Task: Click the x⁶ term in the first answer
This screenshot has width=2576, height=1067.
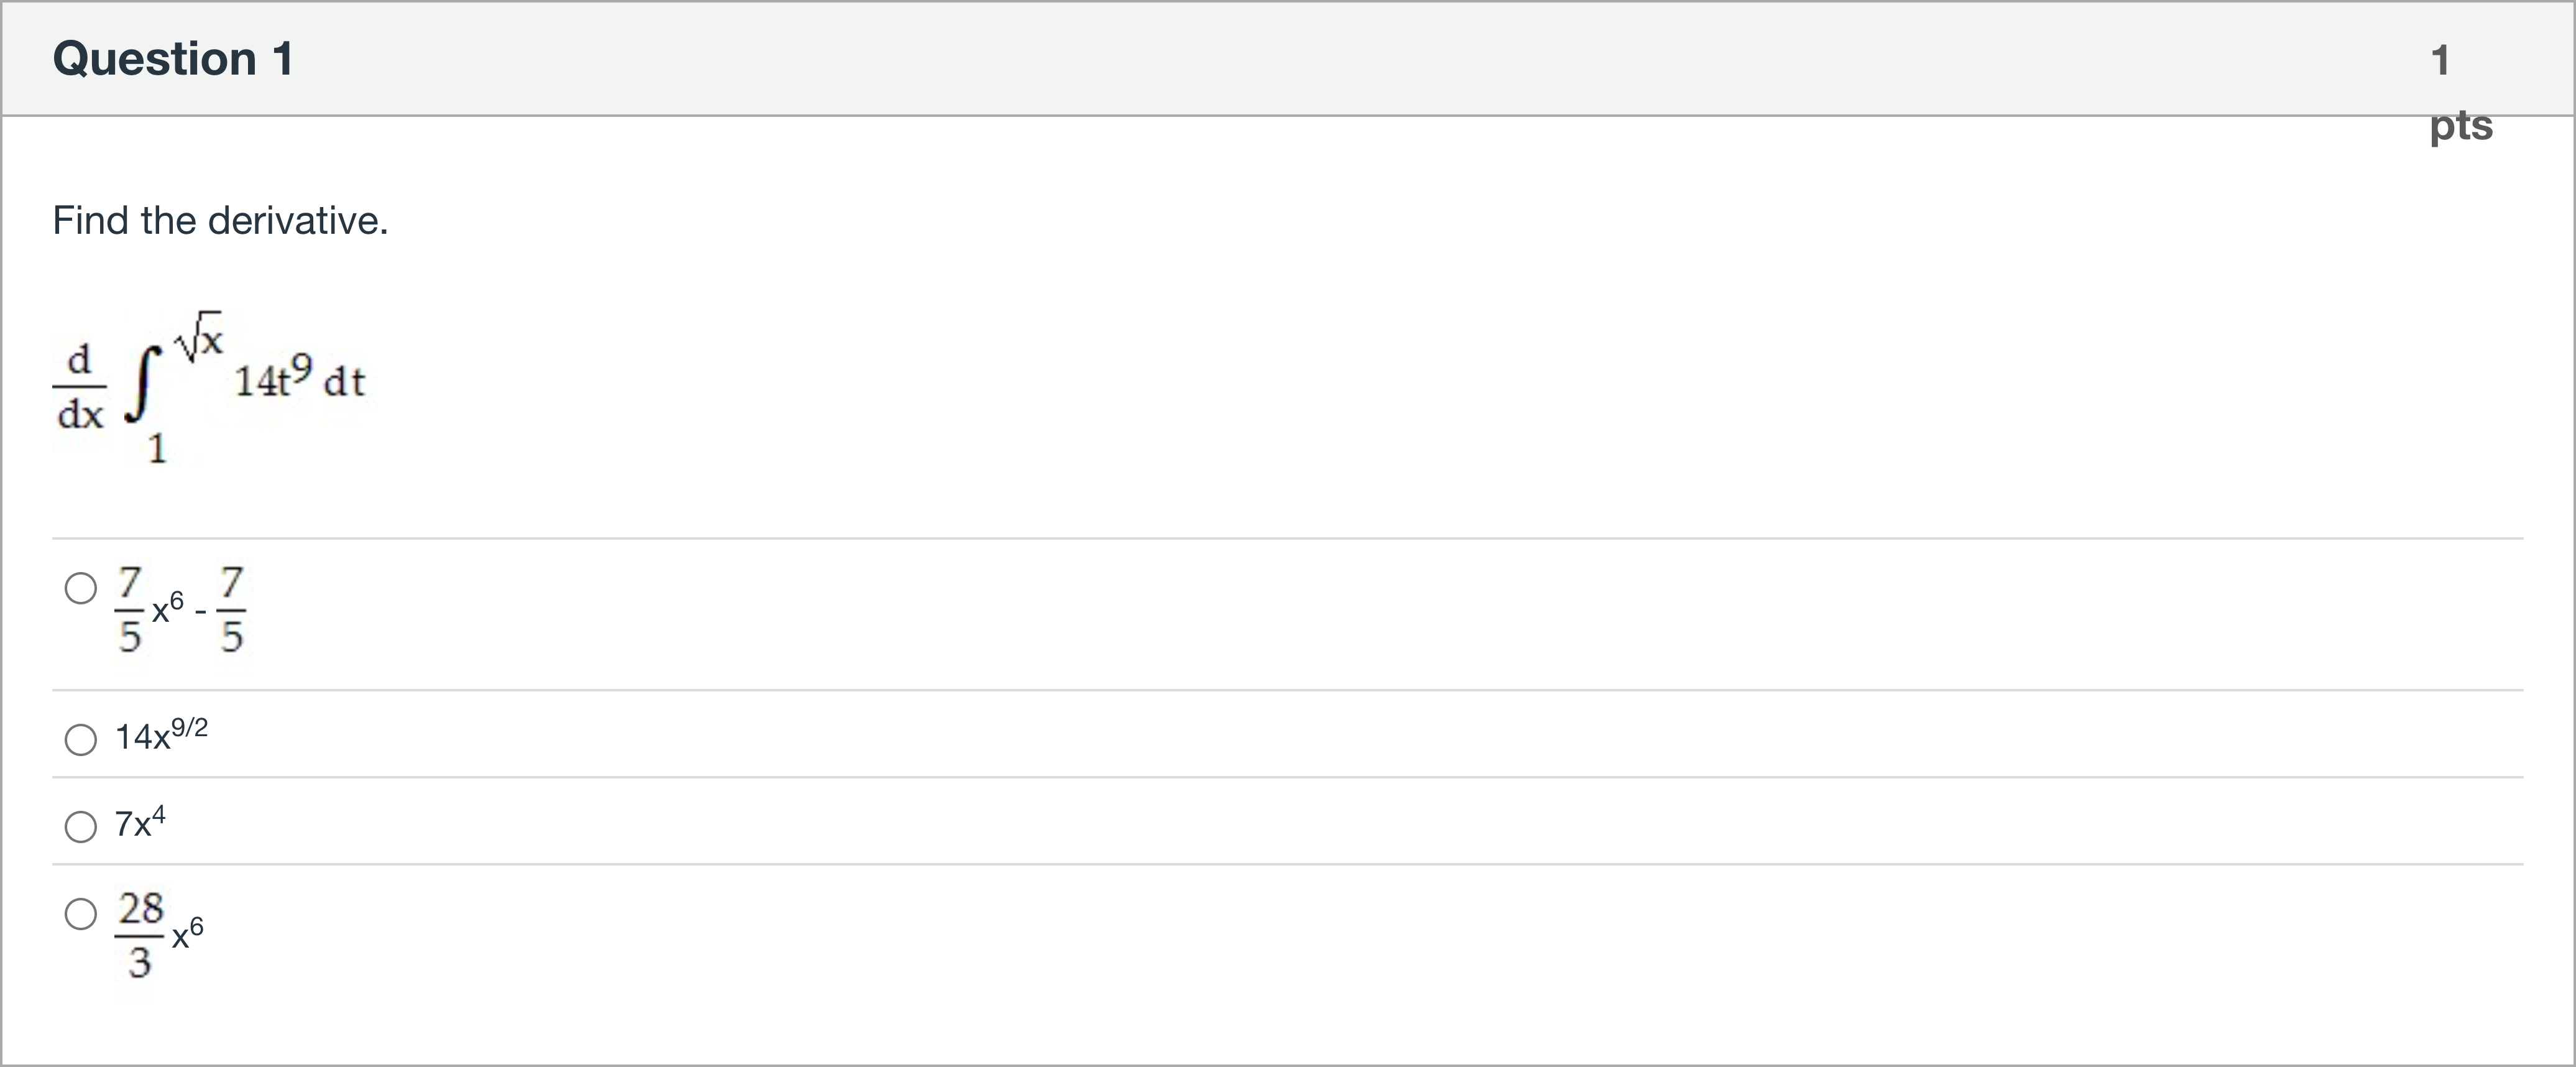Action: click(x=168, y=607)
